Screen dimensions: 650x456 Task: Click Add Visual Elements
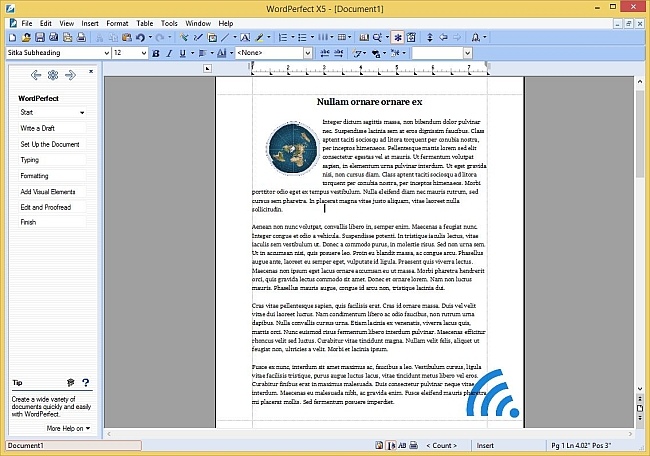coord(52,192)
